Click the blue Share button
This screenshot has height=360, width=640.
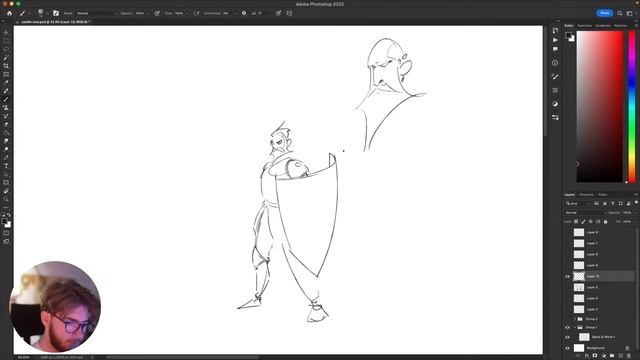click(x=605, y=13)
